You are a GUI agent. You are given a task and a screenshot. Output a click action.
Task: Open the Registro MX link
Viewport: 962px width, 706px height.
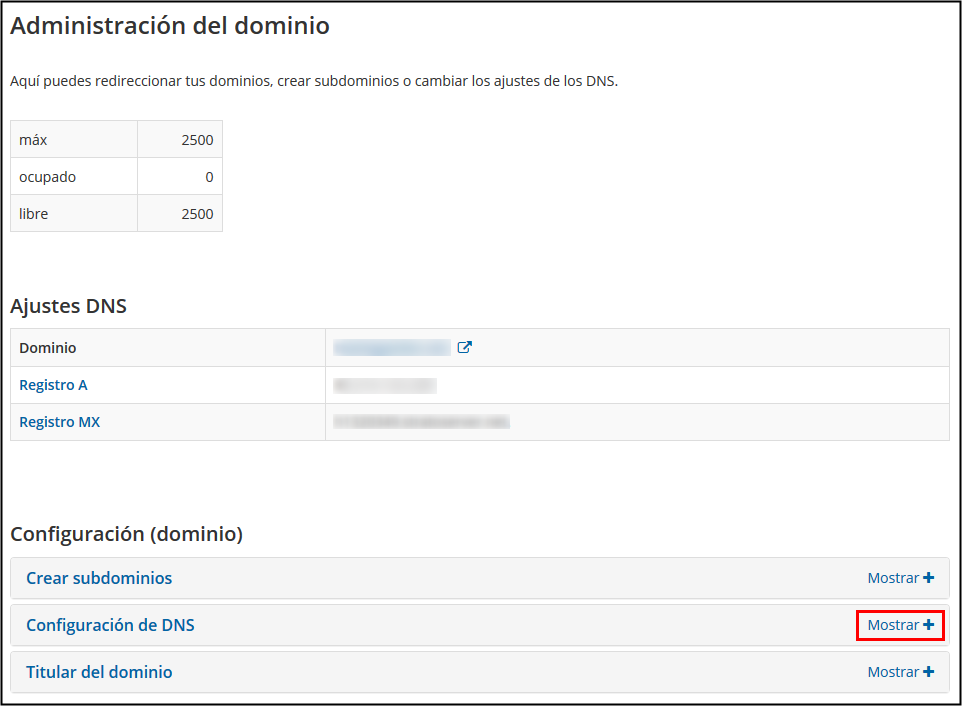[x=59, y=422]
